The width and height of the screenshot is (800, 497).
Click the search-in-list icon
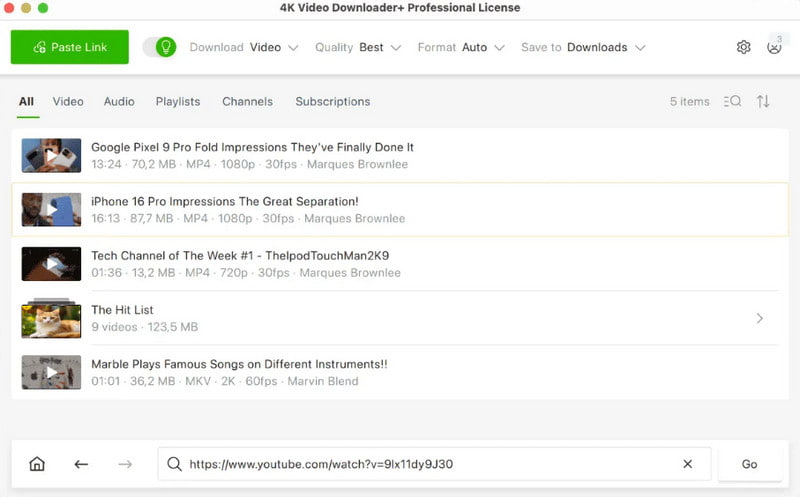click(x=732, y=101)
